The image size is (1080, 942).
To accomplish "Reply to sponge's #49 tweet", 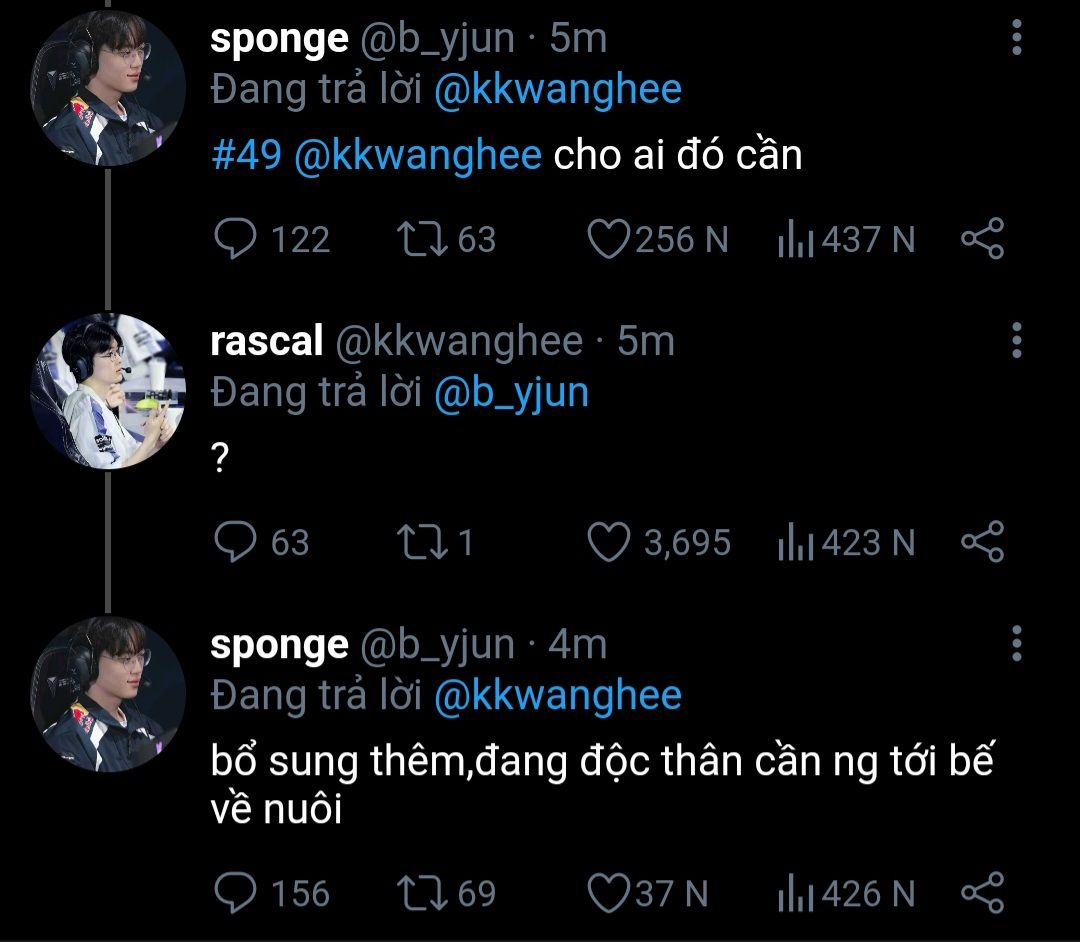I will point(236,239).
